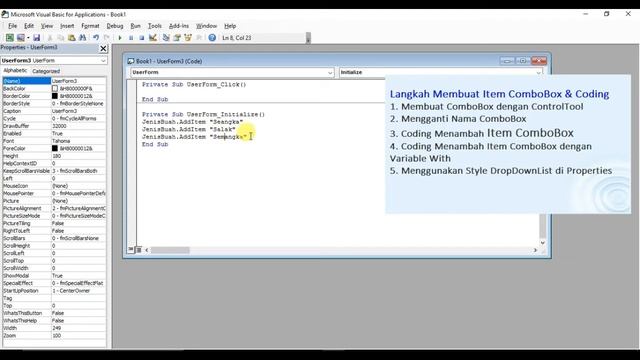Select the BorderStyle property value
Viewport: 640px width, 360px height.
coord(78,104)
